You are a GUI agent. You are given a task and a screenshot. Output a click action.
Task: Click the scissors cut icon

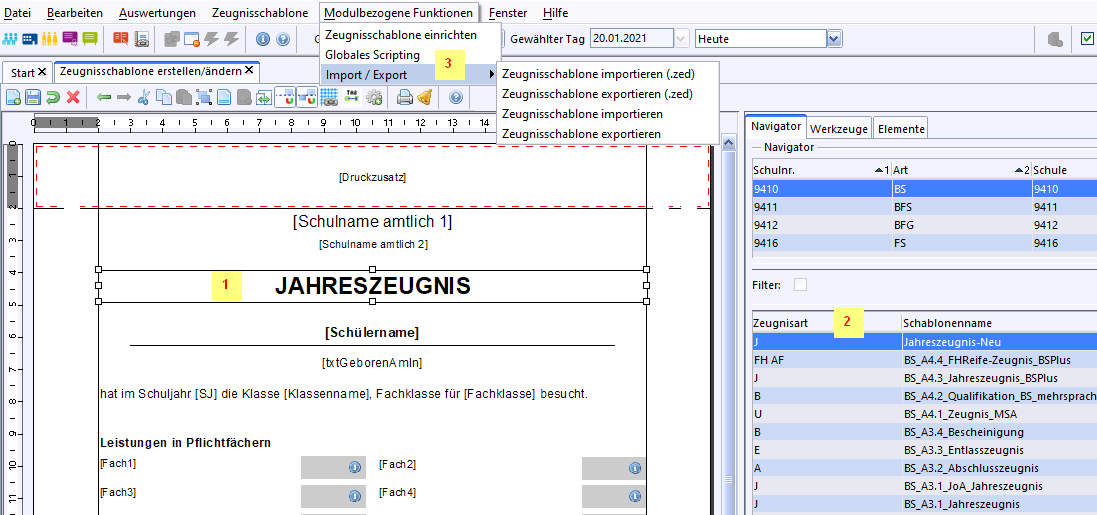coord(143,97)
